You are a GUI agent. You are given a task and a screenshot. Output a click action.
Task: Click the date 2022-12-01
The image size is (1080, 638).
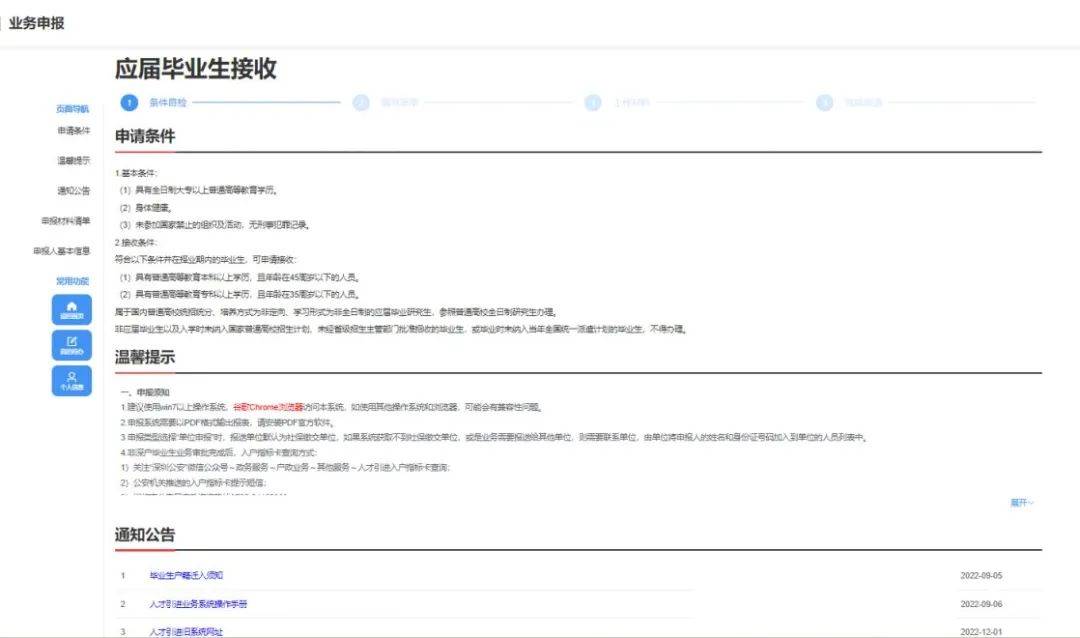981,632
